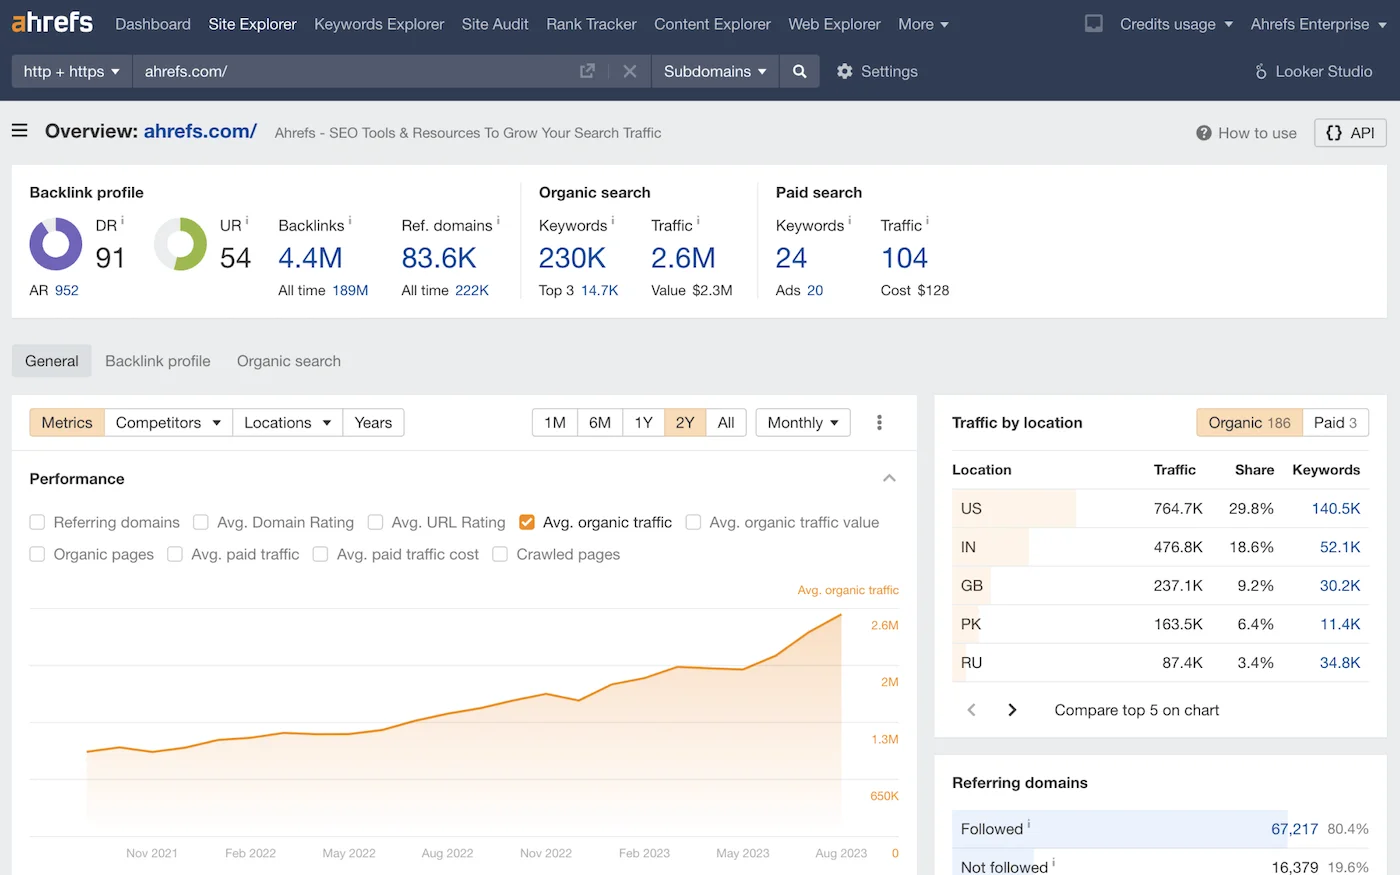
Task: Open the hamburger menu beside Overview
Action: click(x=19, y=131)
